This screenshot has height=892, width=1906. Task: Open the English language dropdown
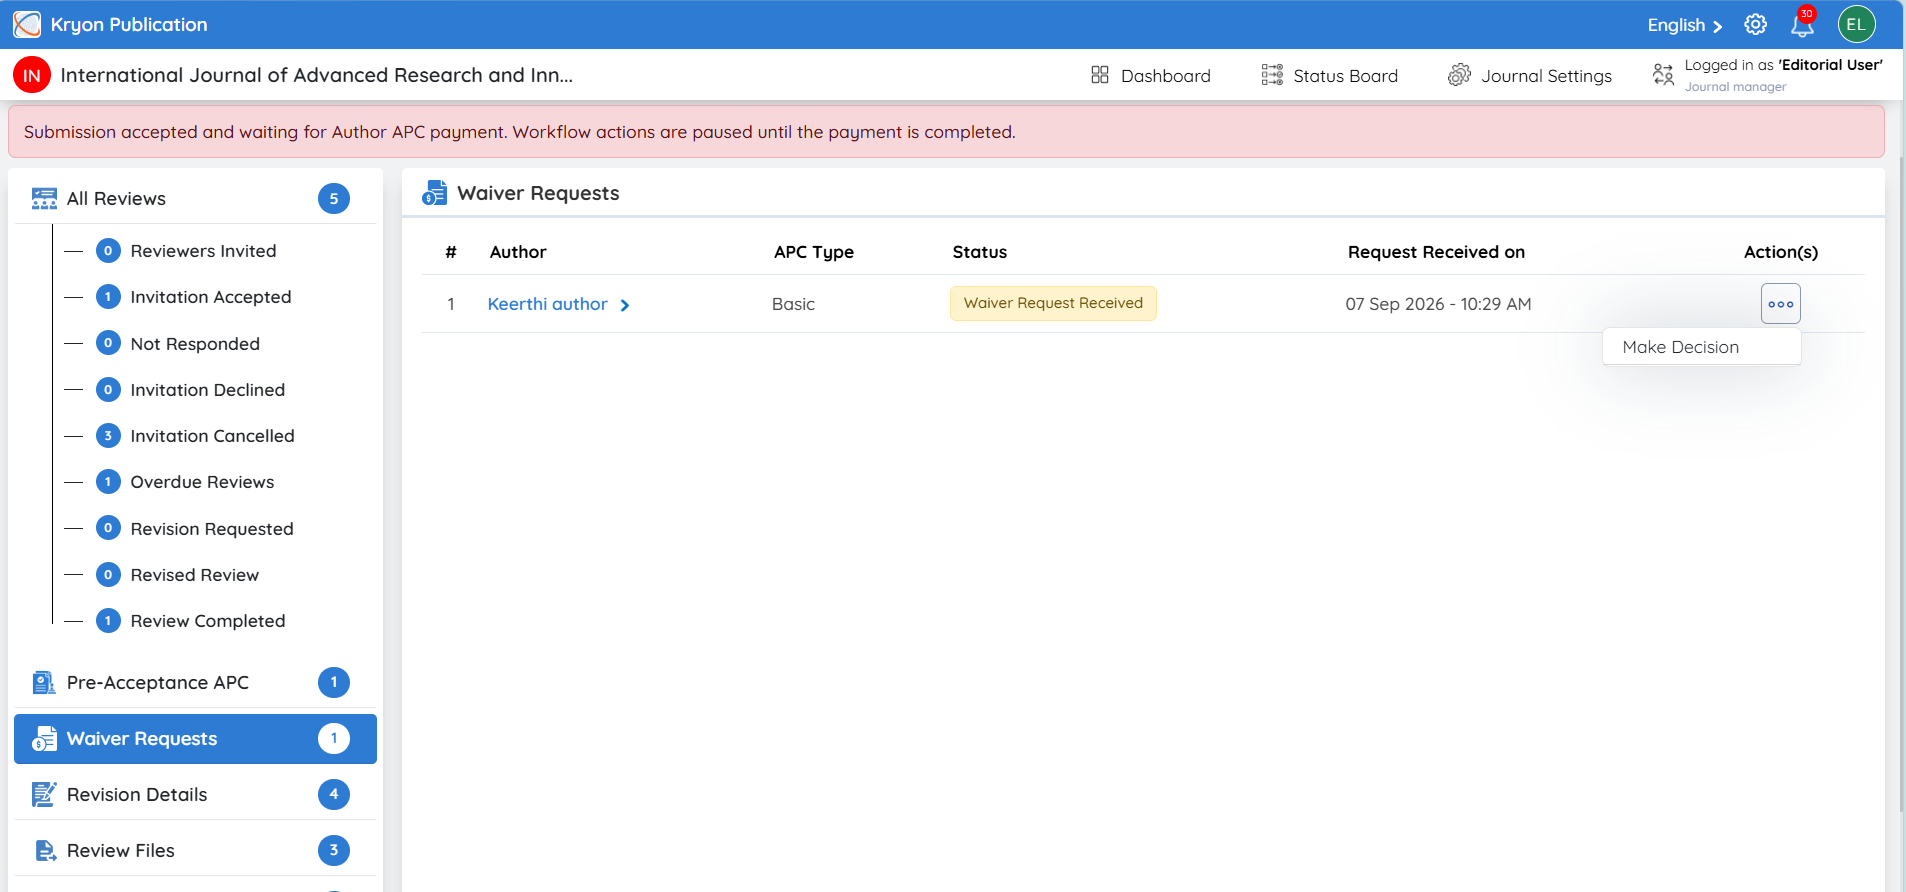1685,25
